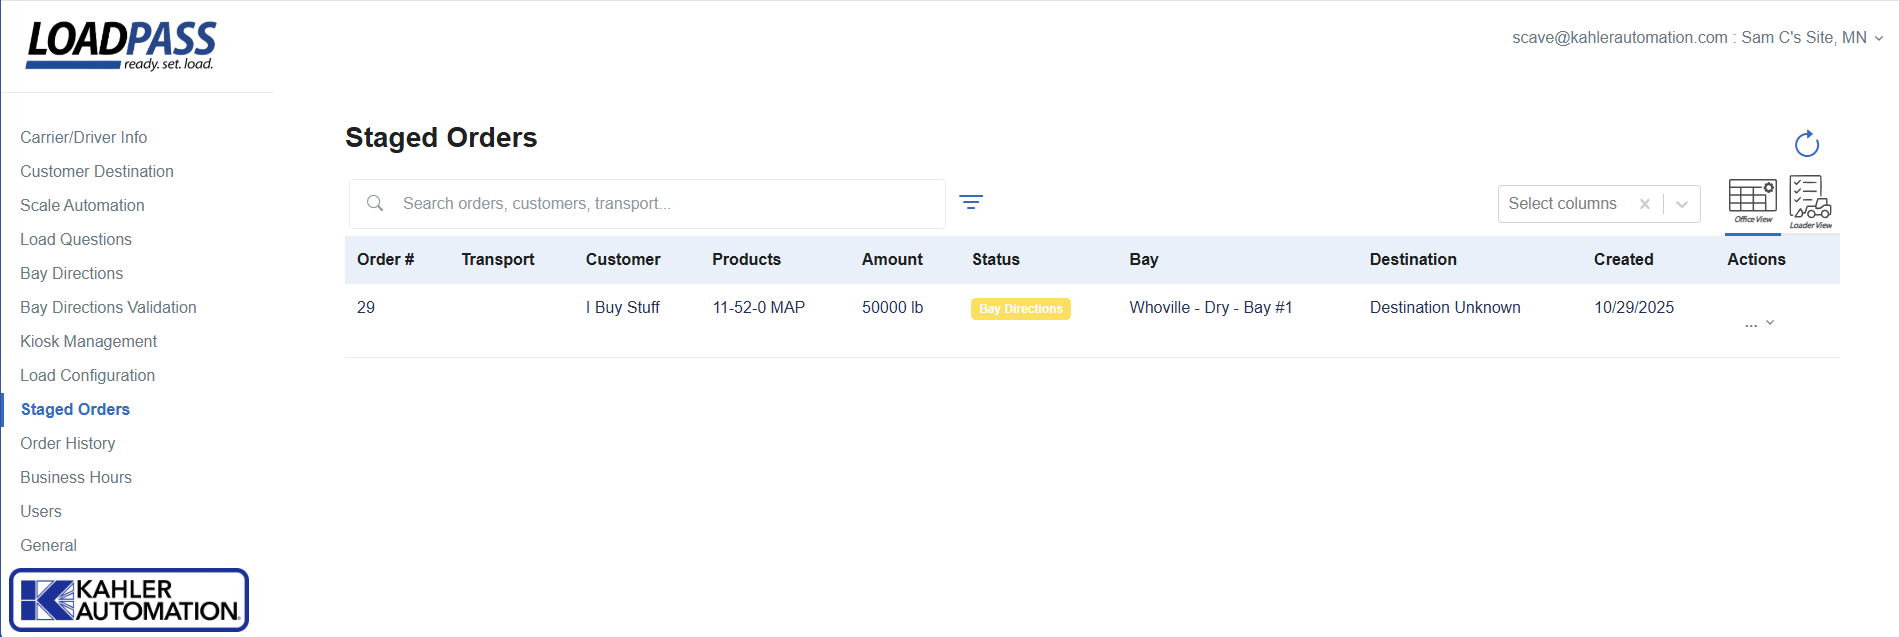This screenshot has width=1899, height=637.
Task: Click the Bay Directions status badge
Action: [x=1020, y=309]
